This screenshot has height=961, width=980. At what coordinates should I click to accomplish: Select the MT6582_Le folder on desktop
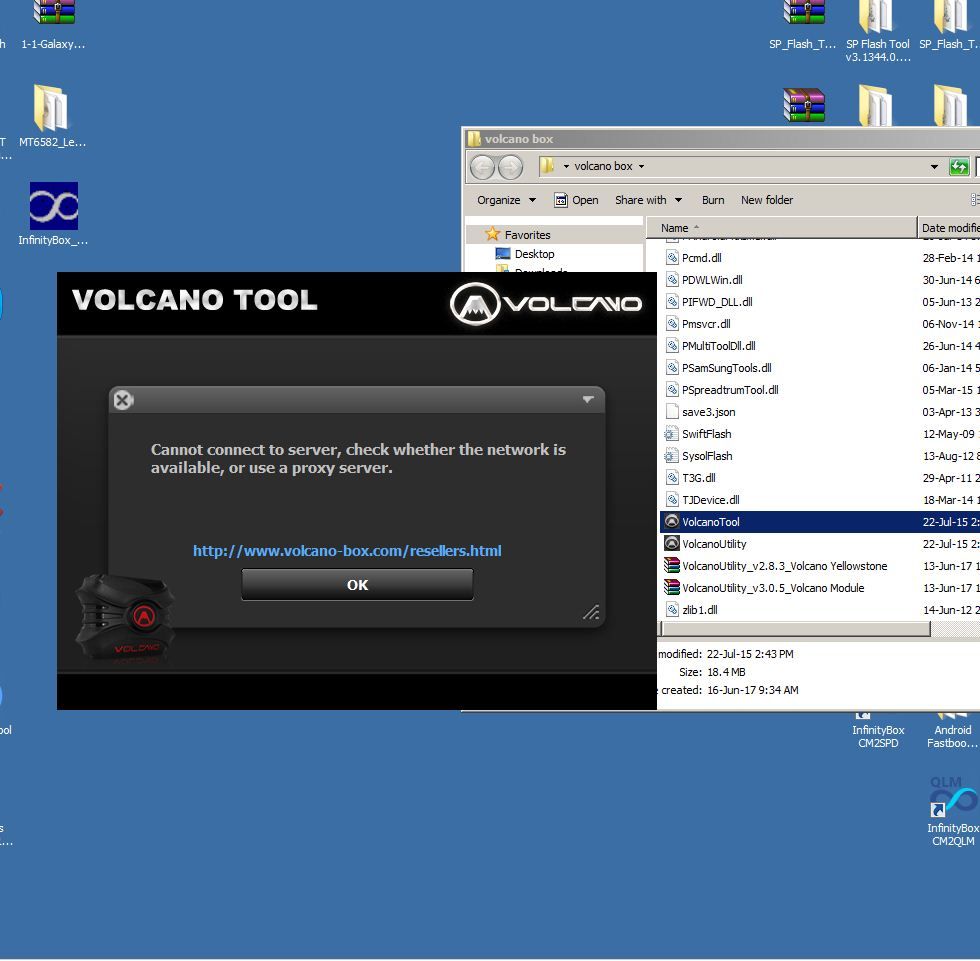52,116
